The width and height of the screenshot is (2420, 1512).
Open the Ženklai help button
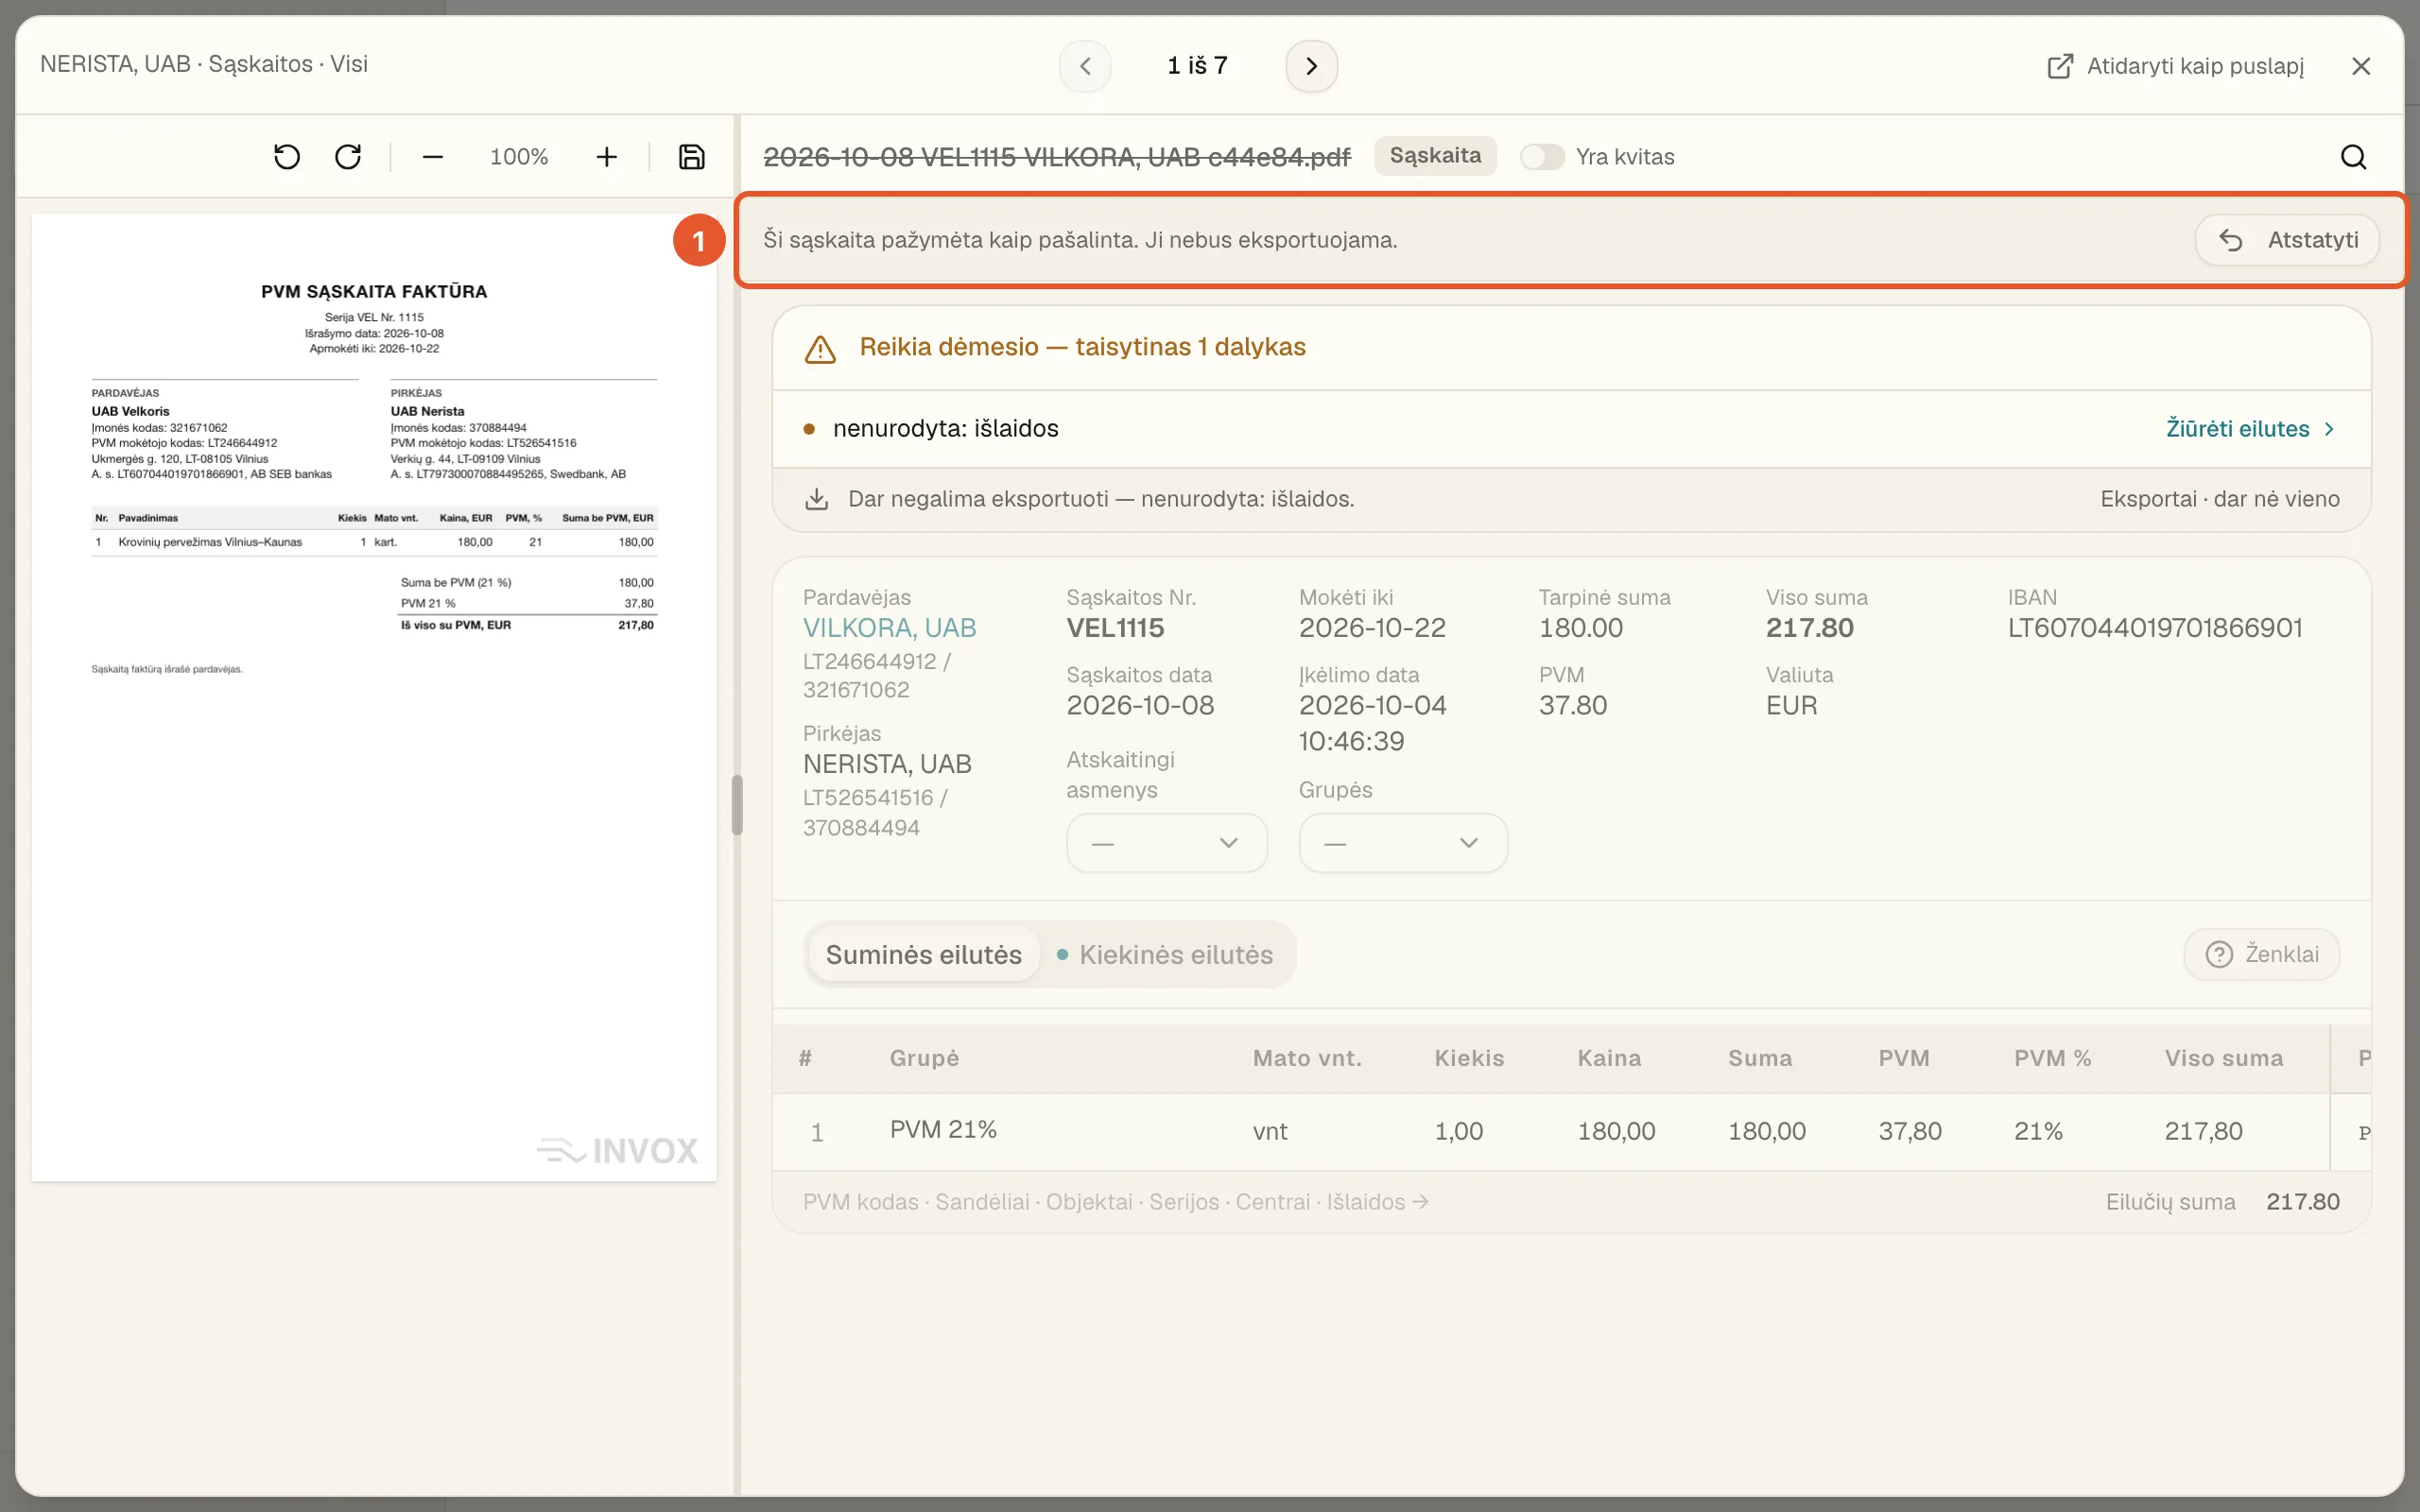click(2261, 954)
